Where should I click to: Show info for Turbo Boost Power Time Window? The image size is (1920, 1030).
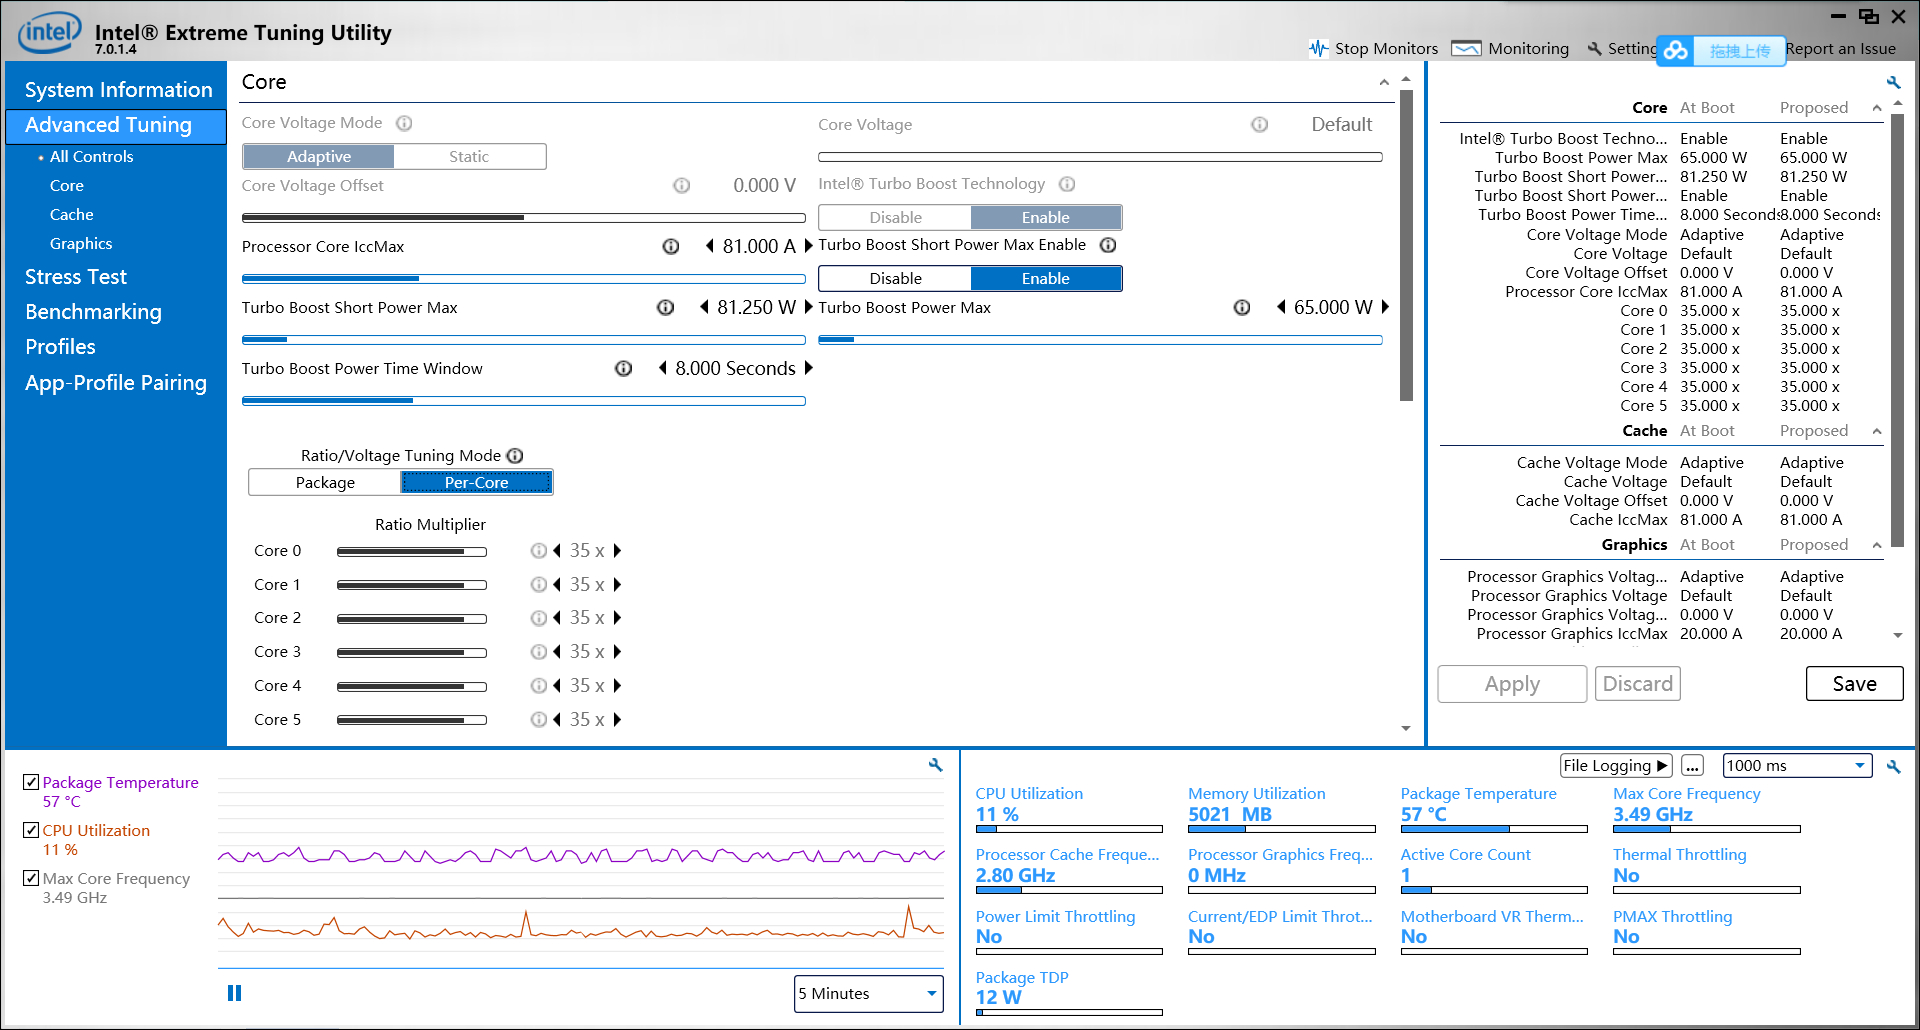pos(623,368)
